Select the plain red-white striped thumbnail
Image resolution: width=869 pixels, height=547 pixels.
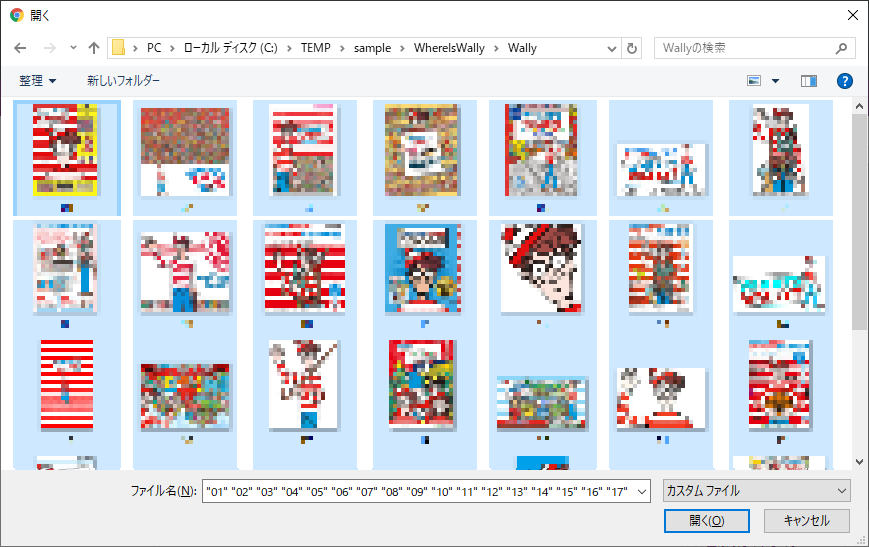click(67, 385)
